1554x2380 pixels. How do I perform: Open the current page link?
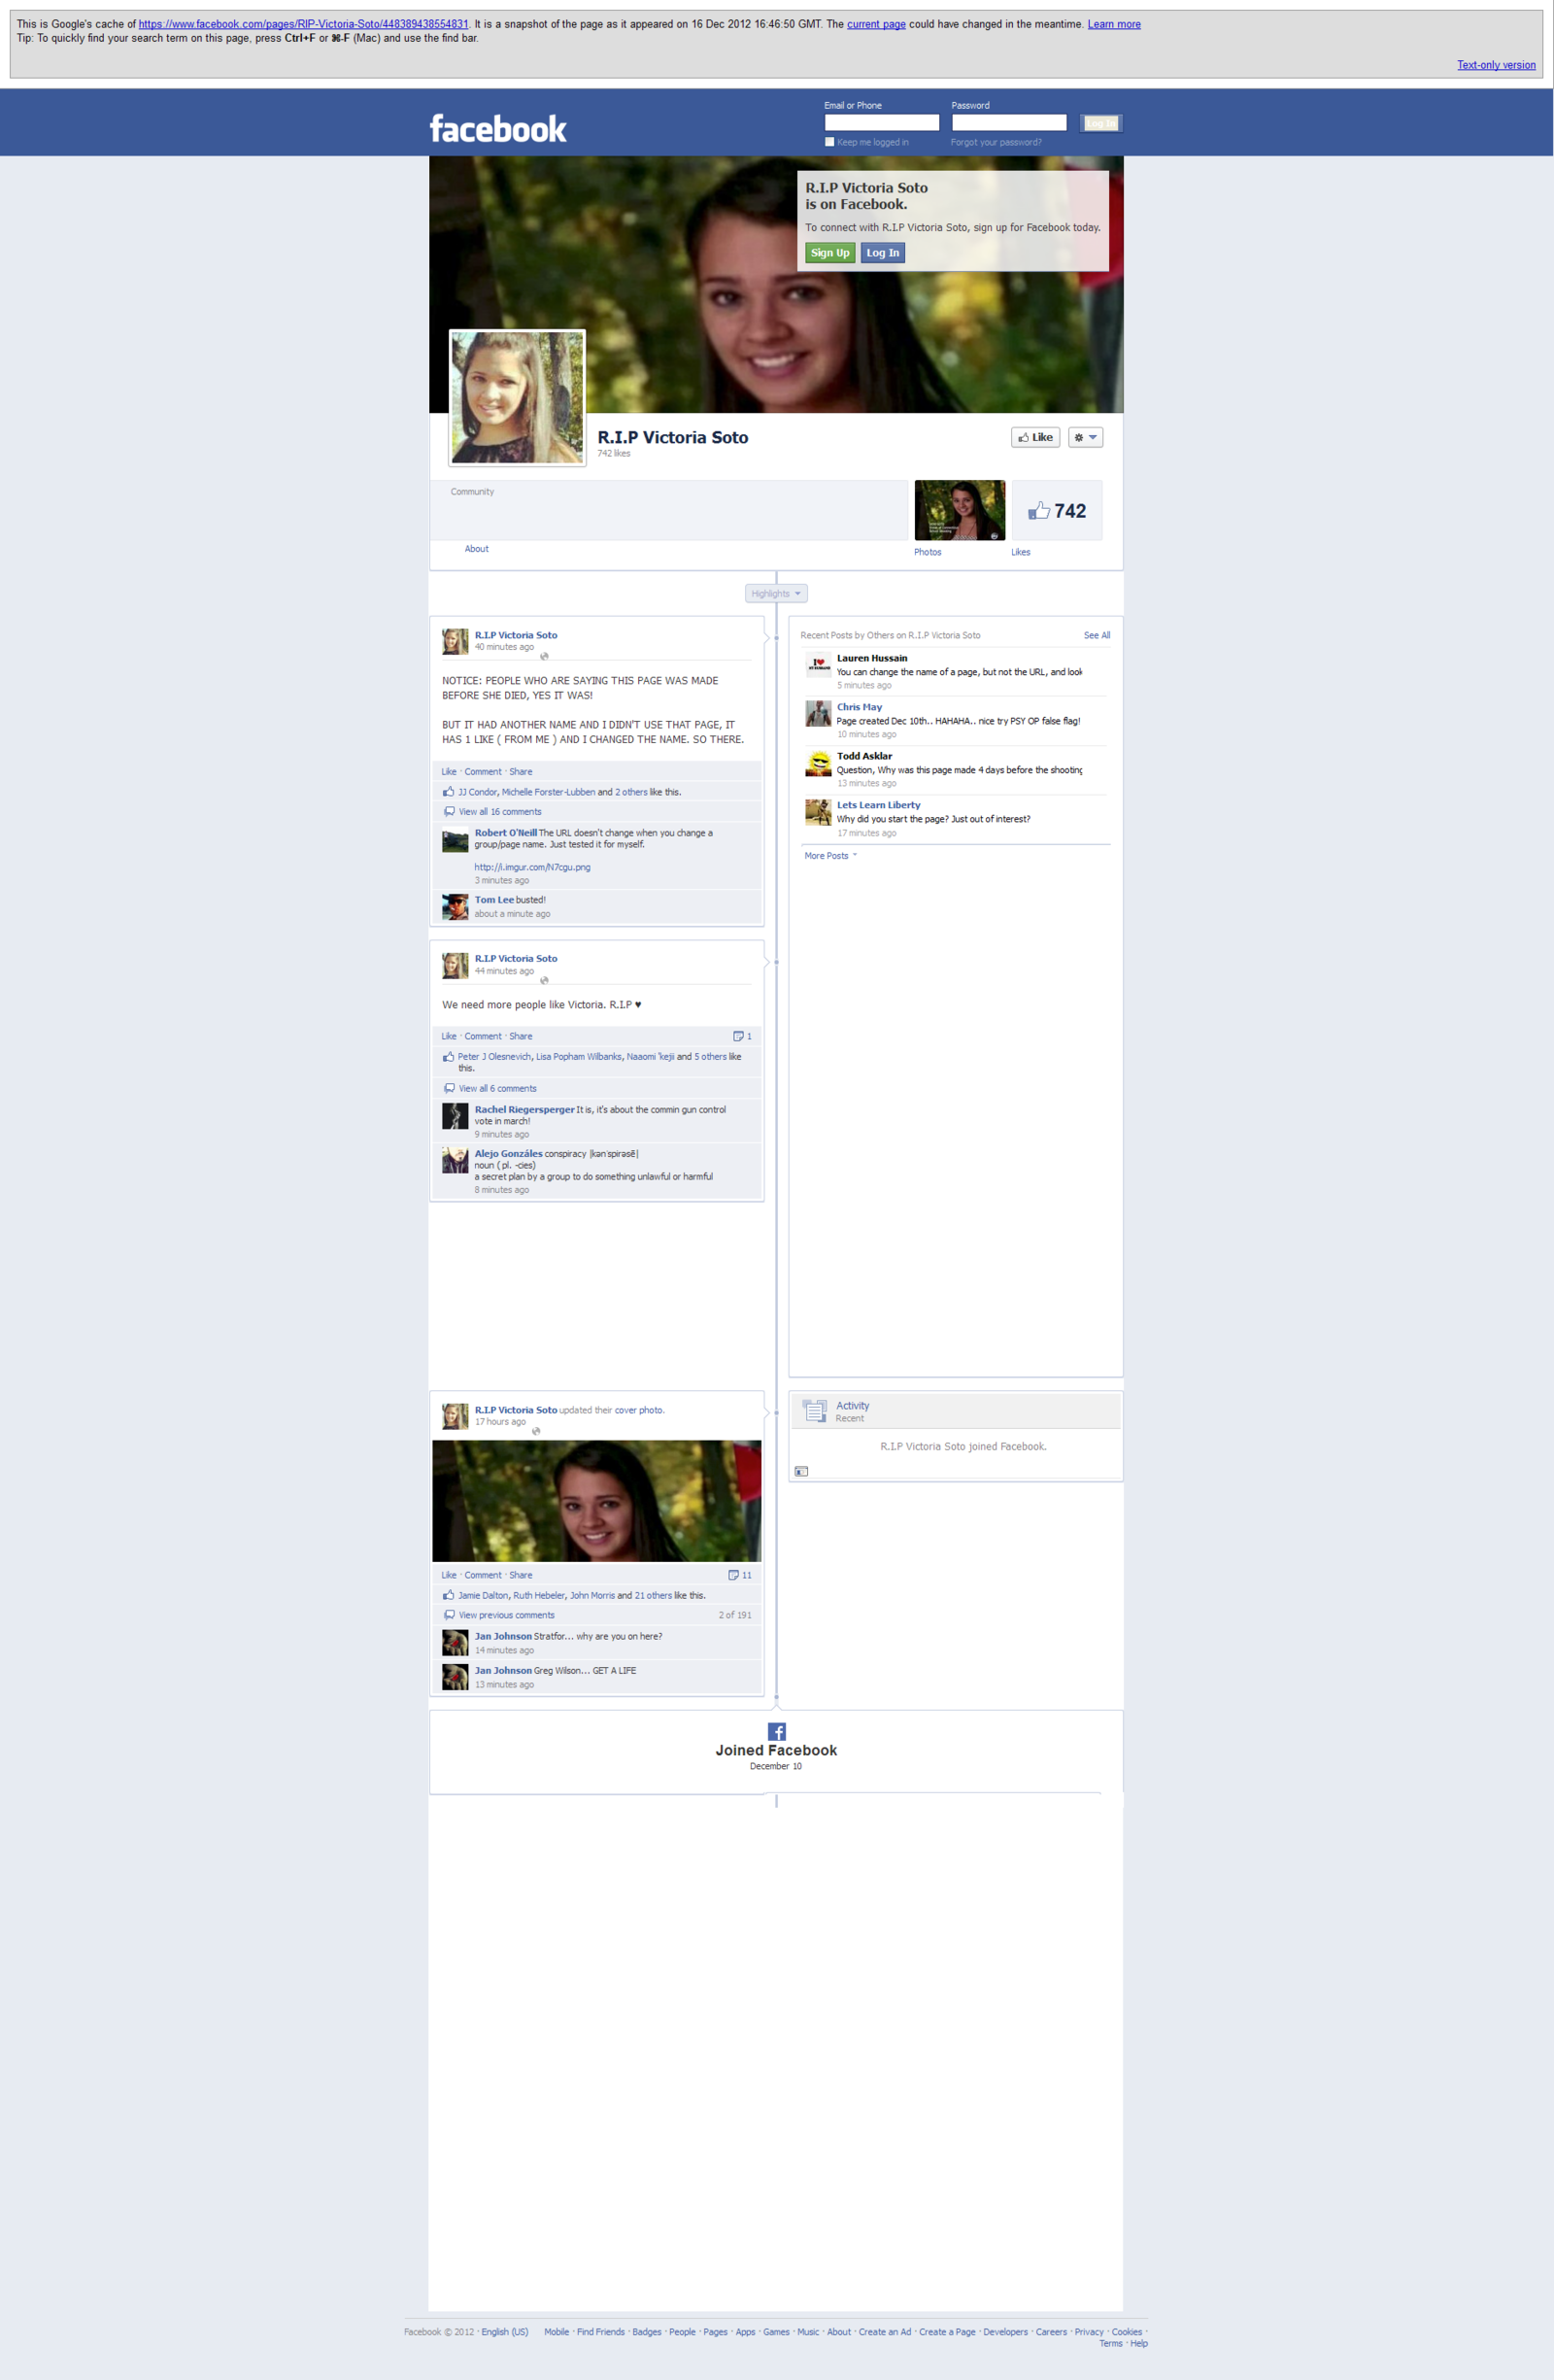point(876,24)
